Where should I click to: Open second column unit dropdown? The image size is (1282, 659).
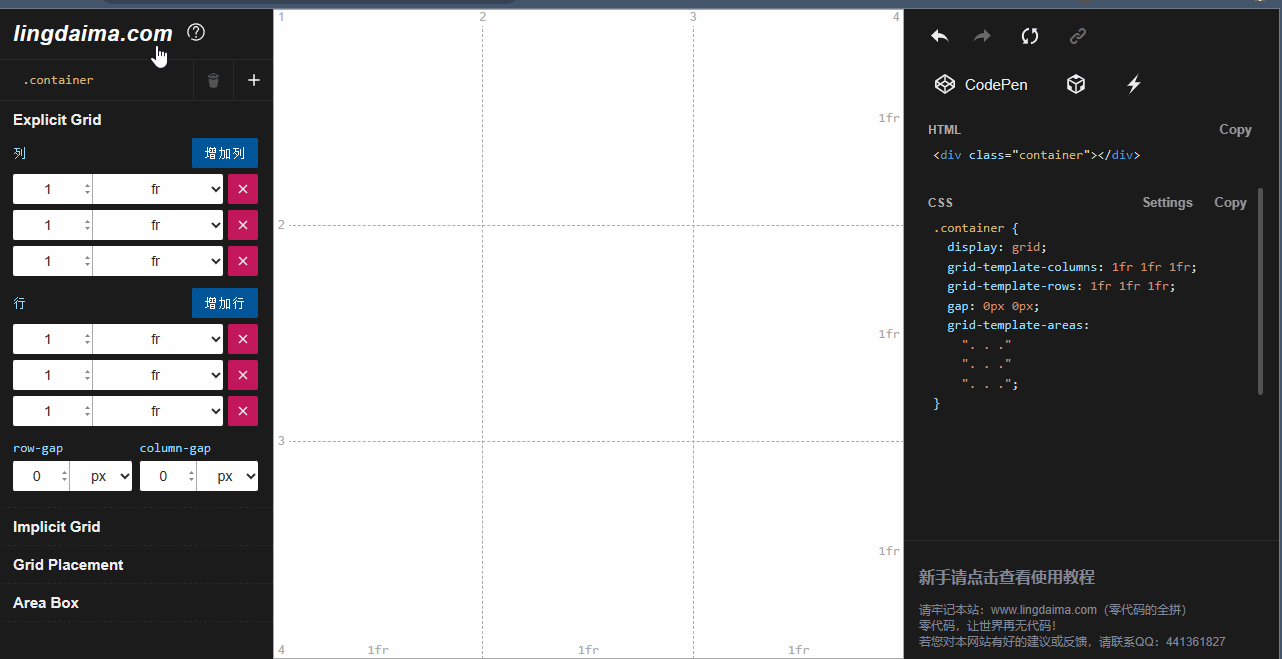coord(158,225)
